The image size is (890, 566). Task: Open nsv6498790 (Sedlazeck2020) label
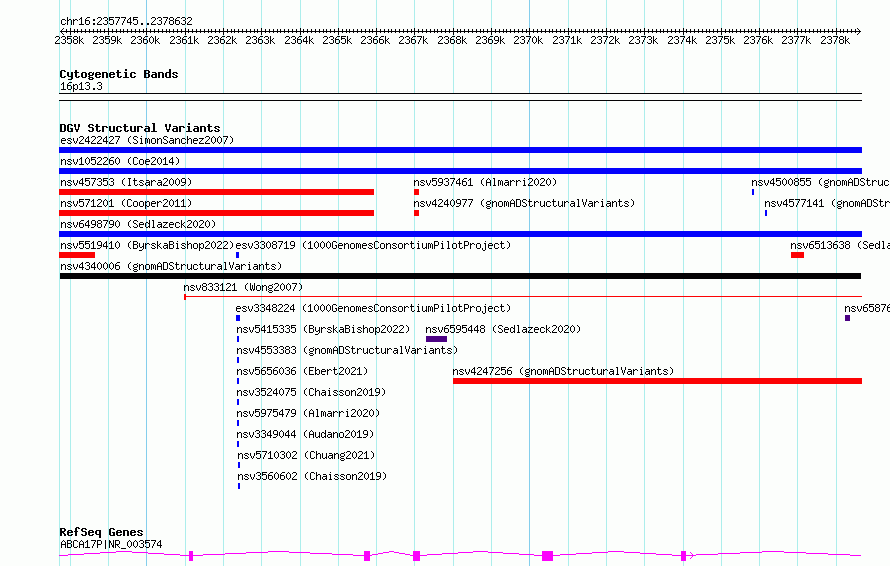click(138, 224)
